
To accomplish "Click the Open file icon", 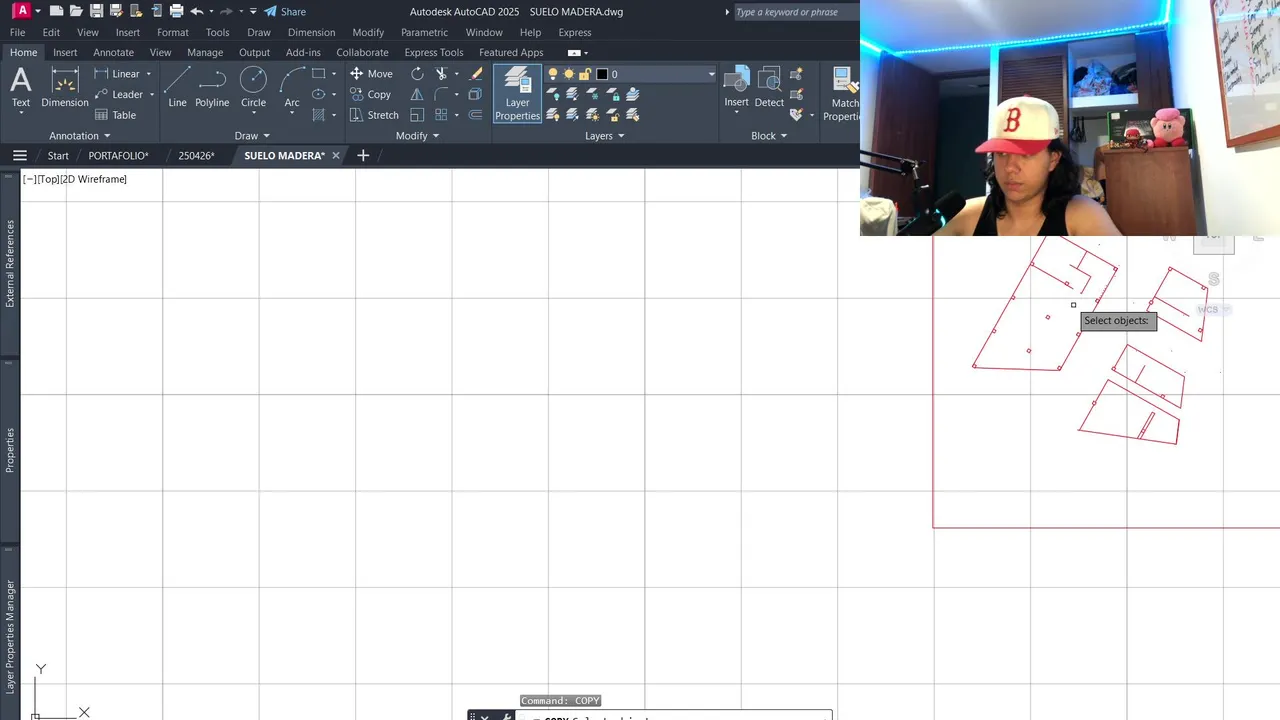I will [x=76, y=11].
